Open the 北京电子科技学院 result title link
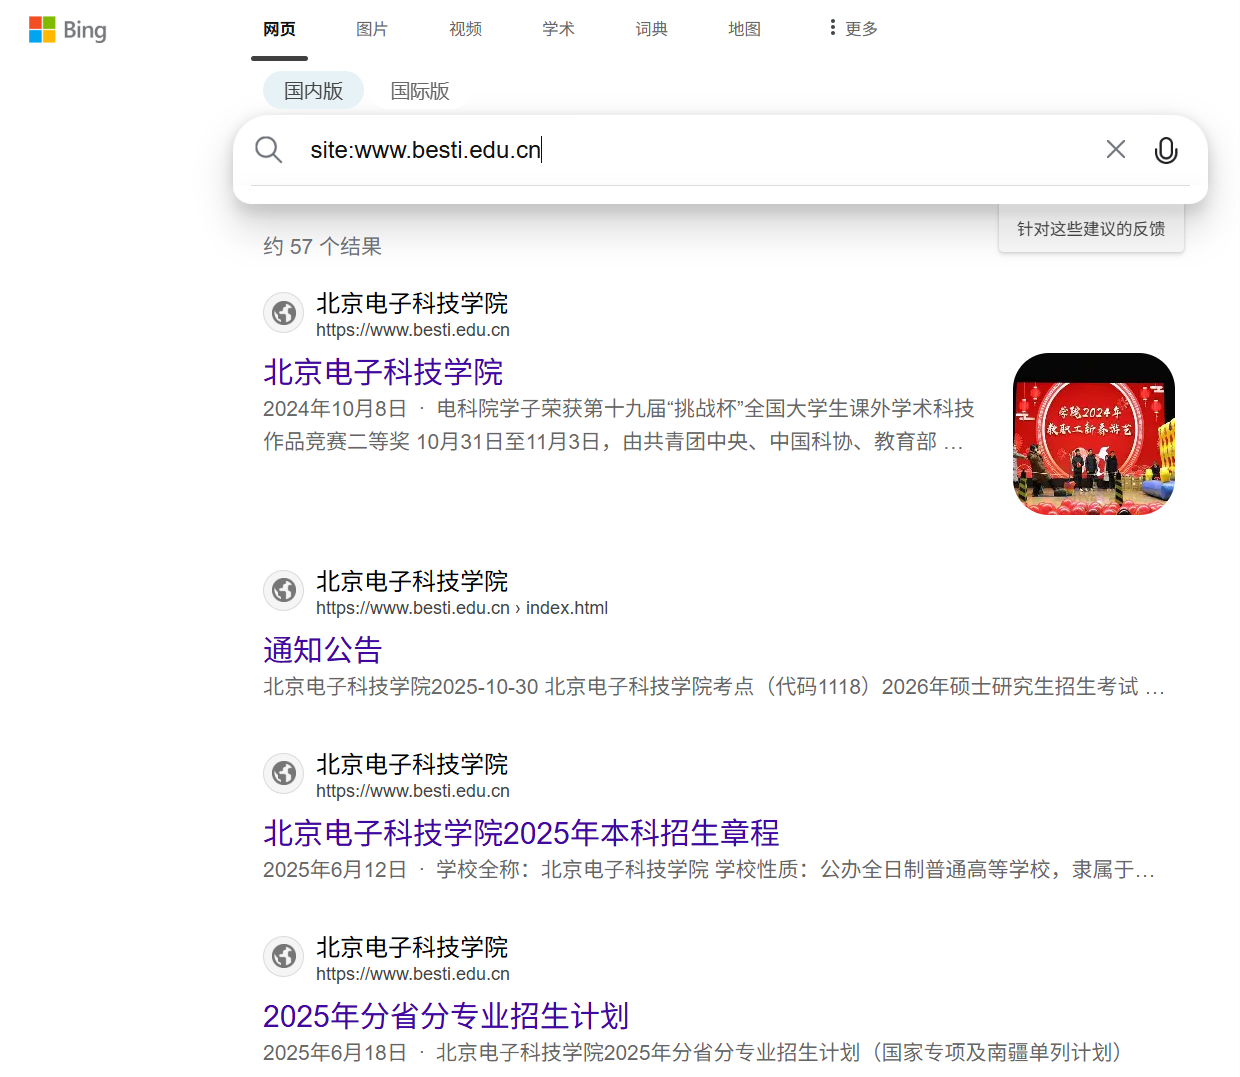The height and width of the screenshot is (1077, 1240). pos(383,372)
